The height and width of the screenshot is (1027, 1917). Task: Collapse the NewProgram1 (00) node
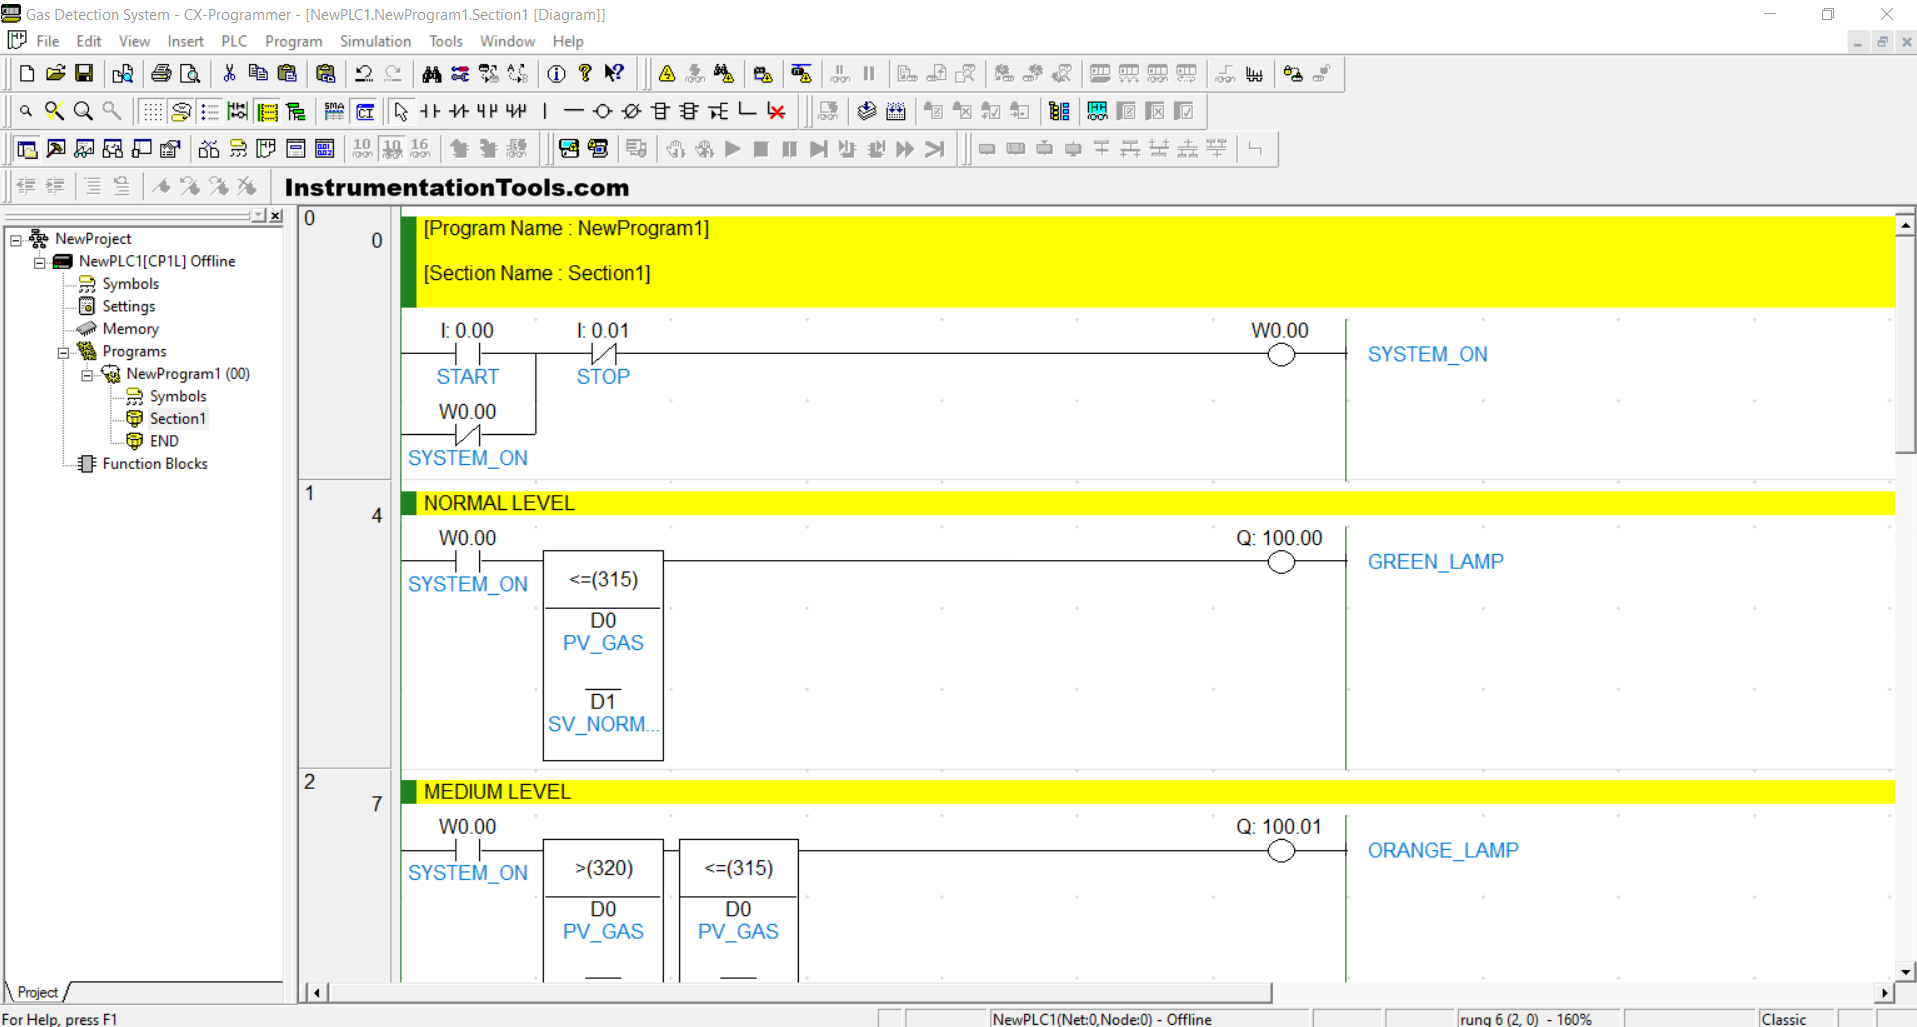pyautogui.click(x=87, y=374)
